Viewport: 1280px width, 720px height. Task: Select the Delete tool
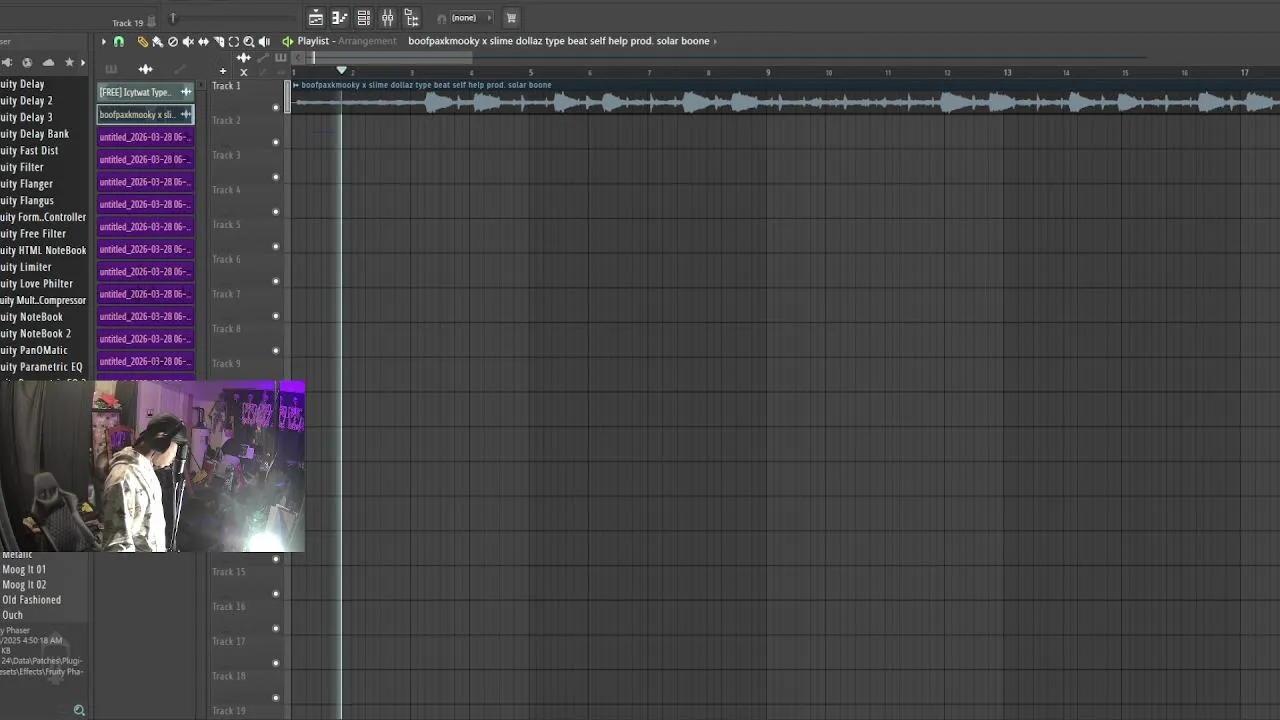click(172, 41)
